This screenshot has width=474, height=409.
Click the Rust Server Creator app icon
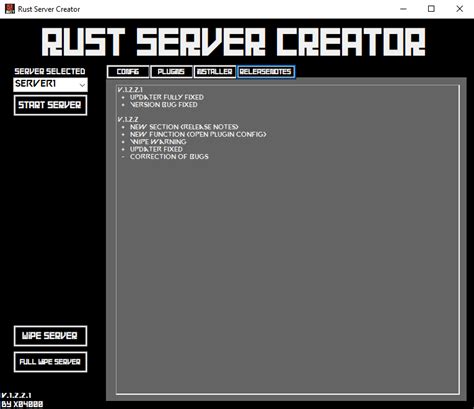10,9
